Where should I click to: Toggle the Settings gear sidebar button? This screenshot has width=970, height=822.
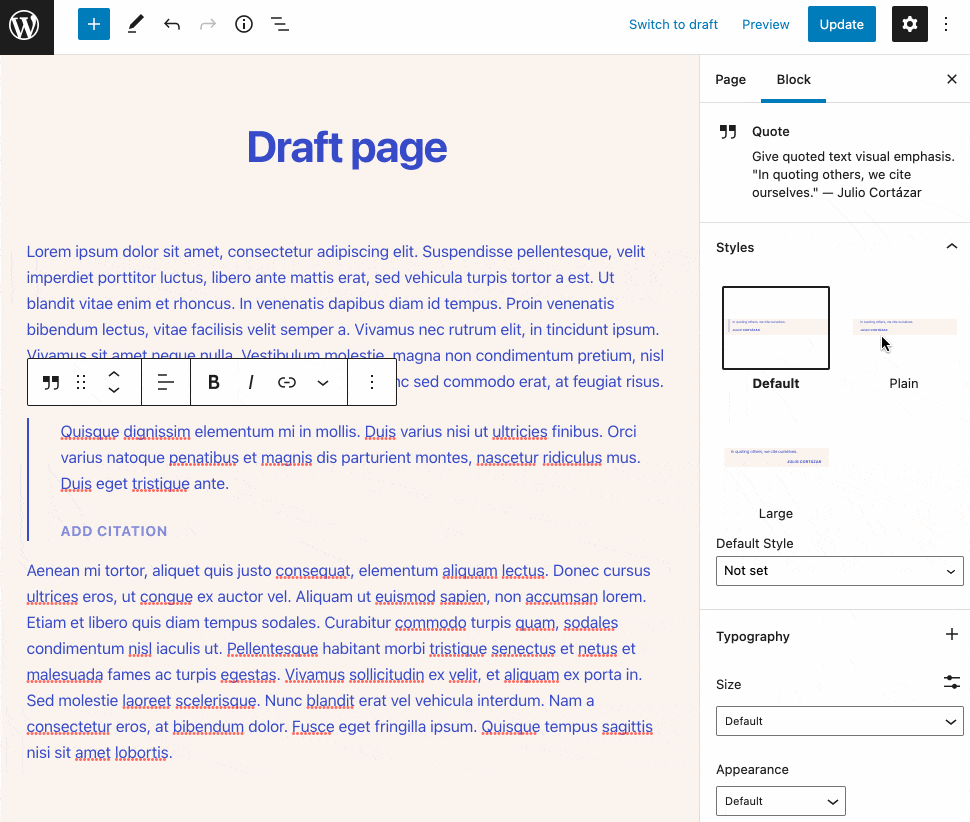[909, 25]
